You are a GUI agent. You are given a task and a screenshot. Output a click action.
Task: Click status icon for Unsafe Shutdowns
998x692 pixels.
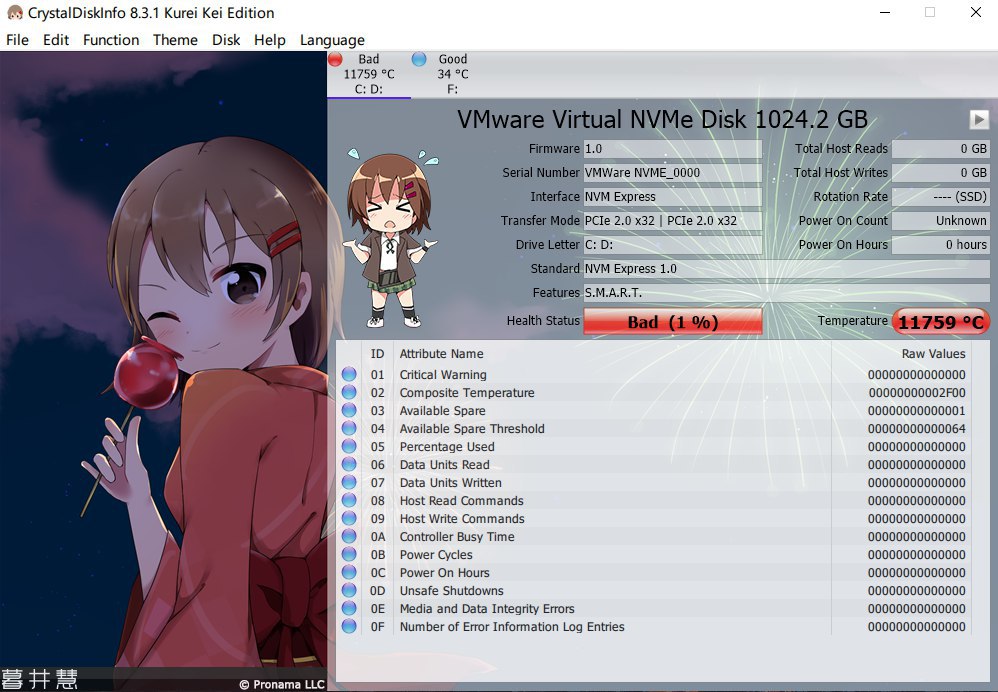click(349, 590)
